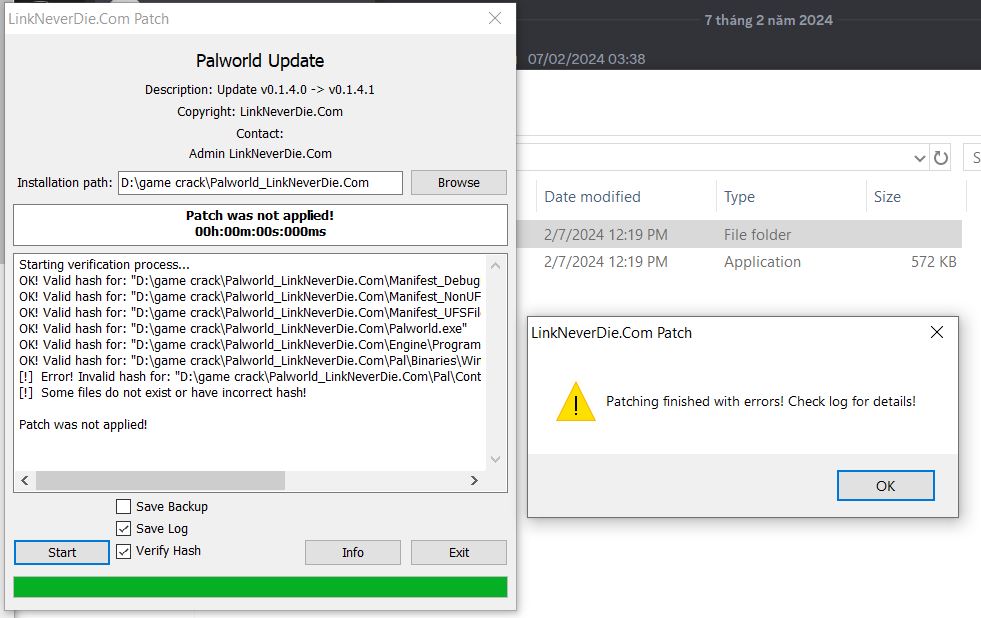This screenshot has width=981, height=618.
Task: Click Browse to choose the installation path
Action: (x=458, y=183)
